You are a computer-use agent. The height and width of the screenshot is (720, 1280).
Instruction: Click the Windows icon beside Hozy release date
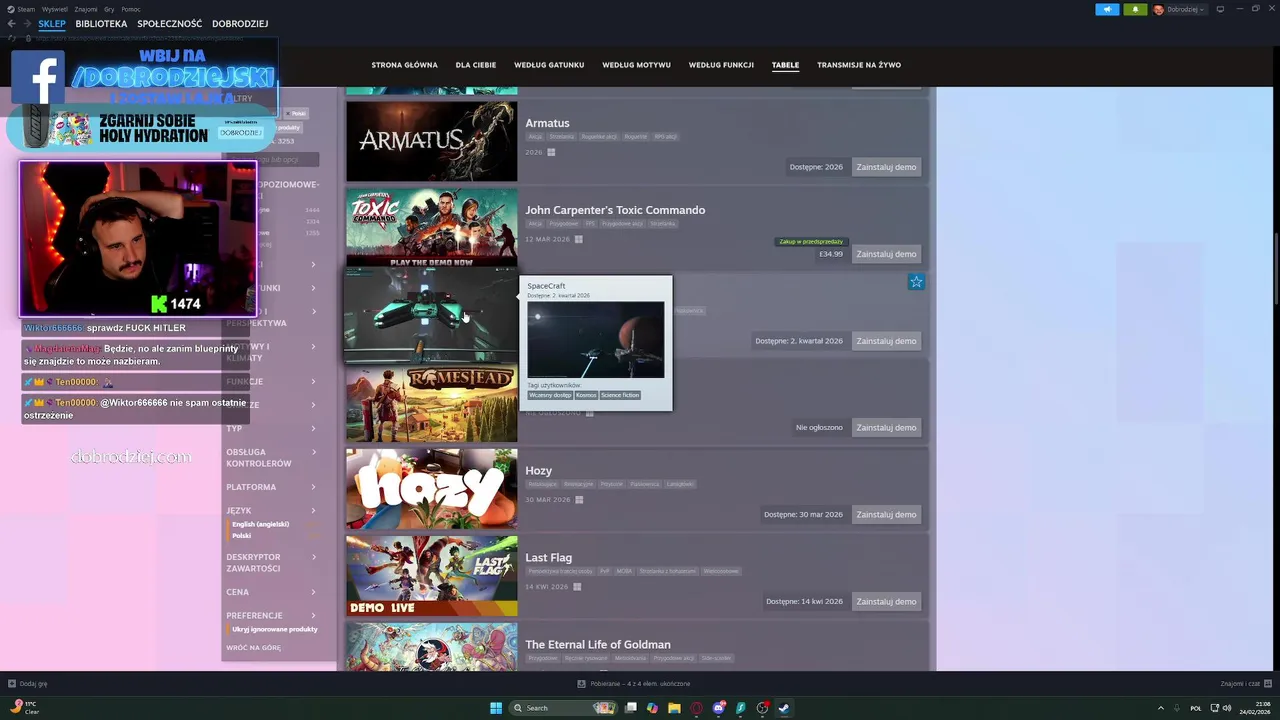coord(578,499)
